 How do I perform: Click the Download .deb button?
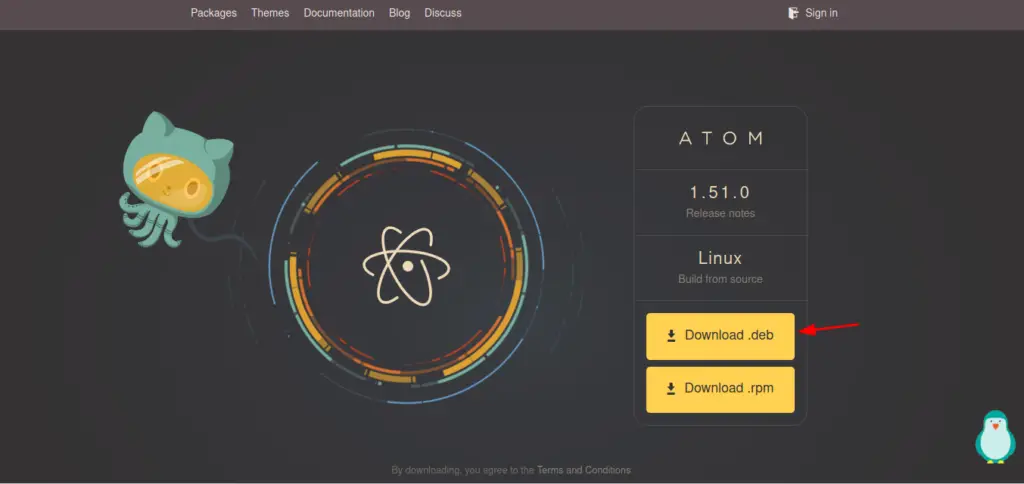(720, 336)
